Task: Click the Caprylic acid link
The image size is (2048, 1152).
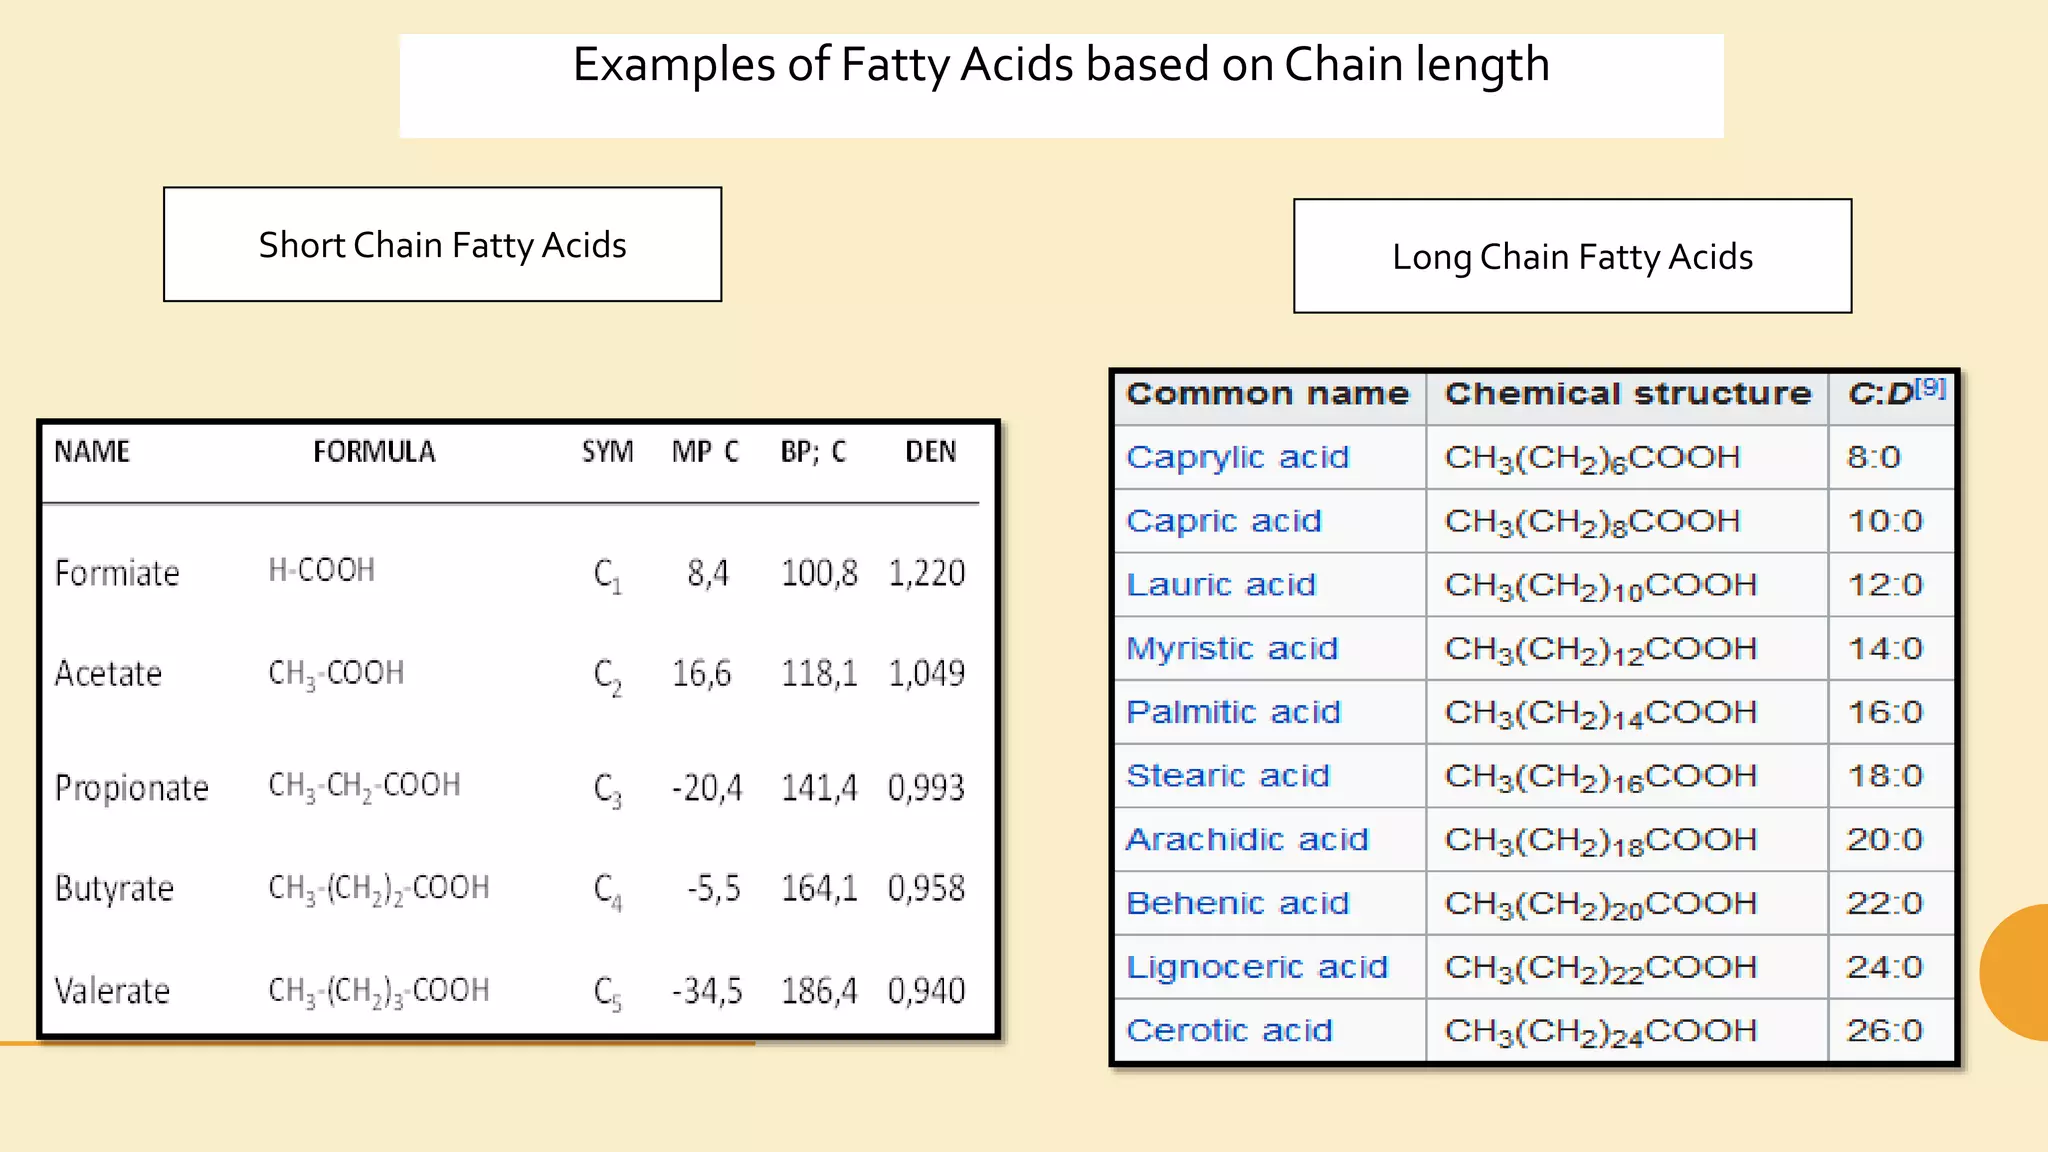Action: click(1238, 457)
